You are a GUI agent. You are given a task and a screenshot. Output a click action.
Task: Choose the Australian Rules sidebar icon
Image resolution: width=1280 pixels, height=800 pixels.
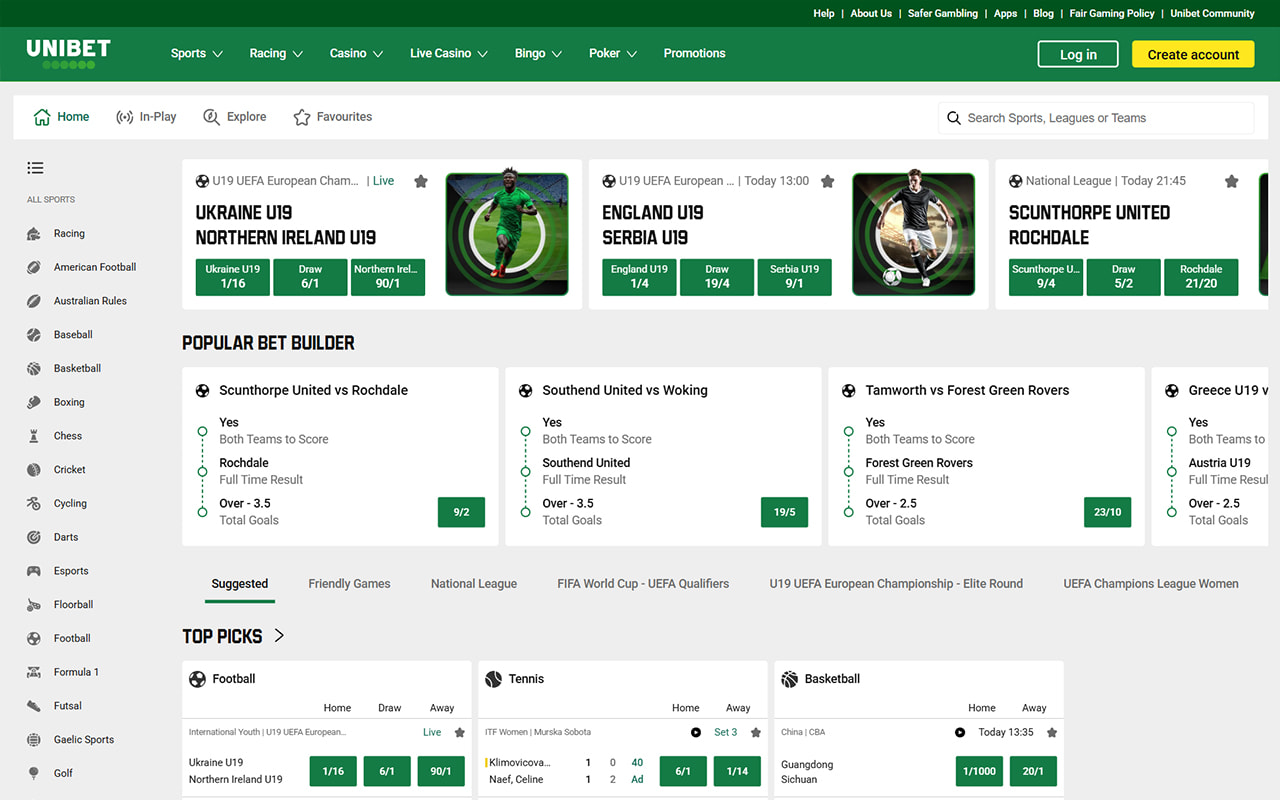coord(34,301)
